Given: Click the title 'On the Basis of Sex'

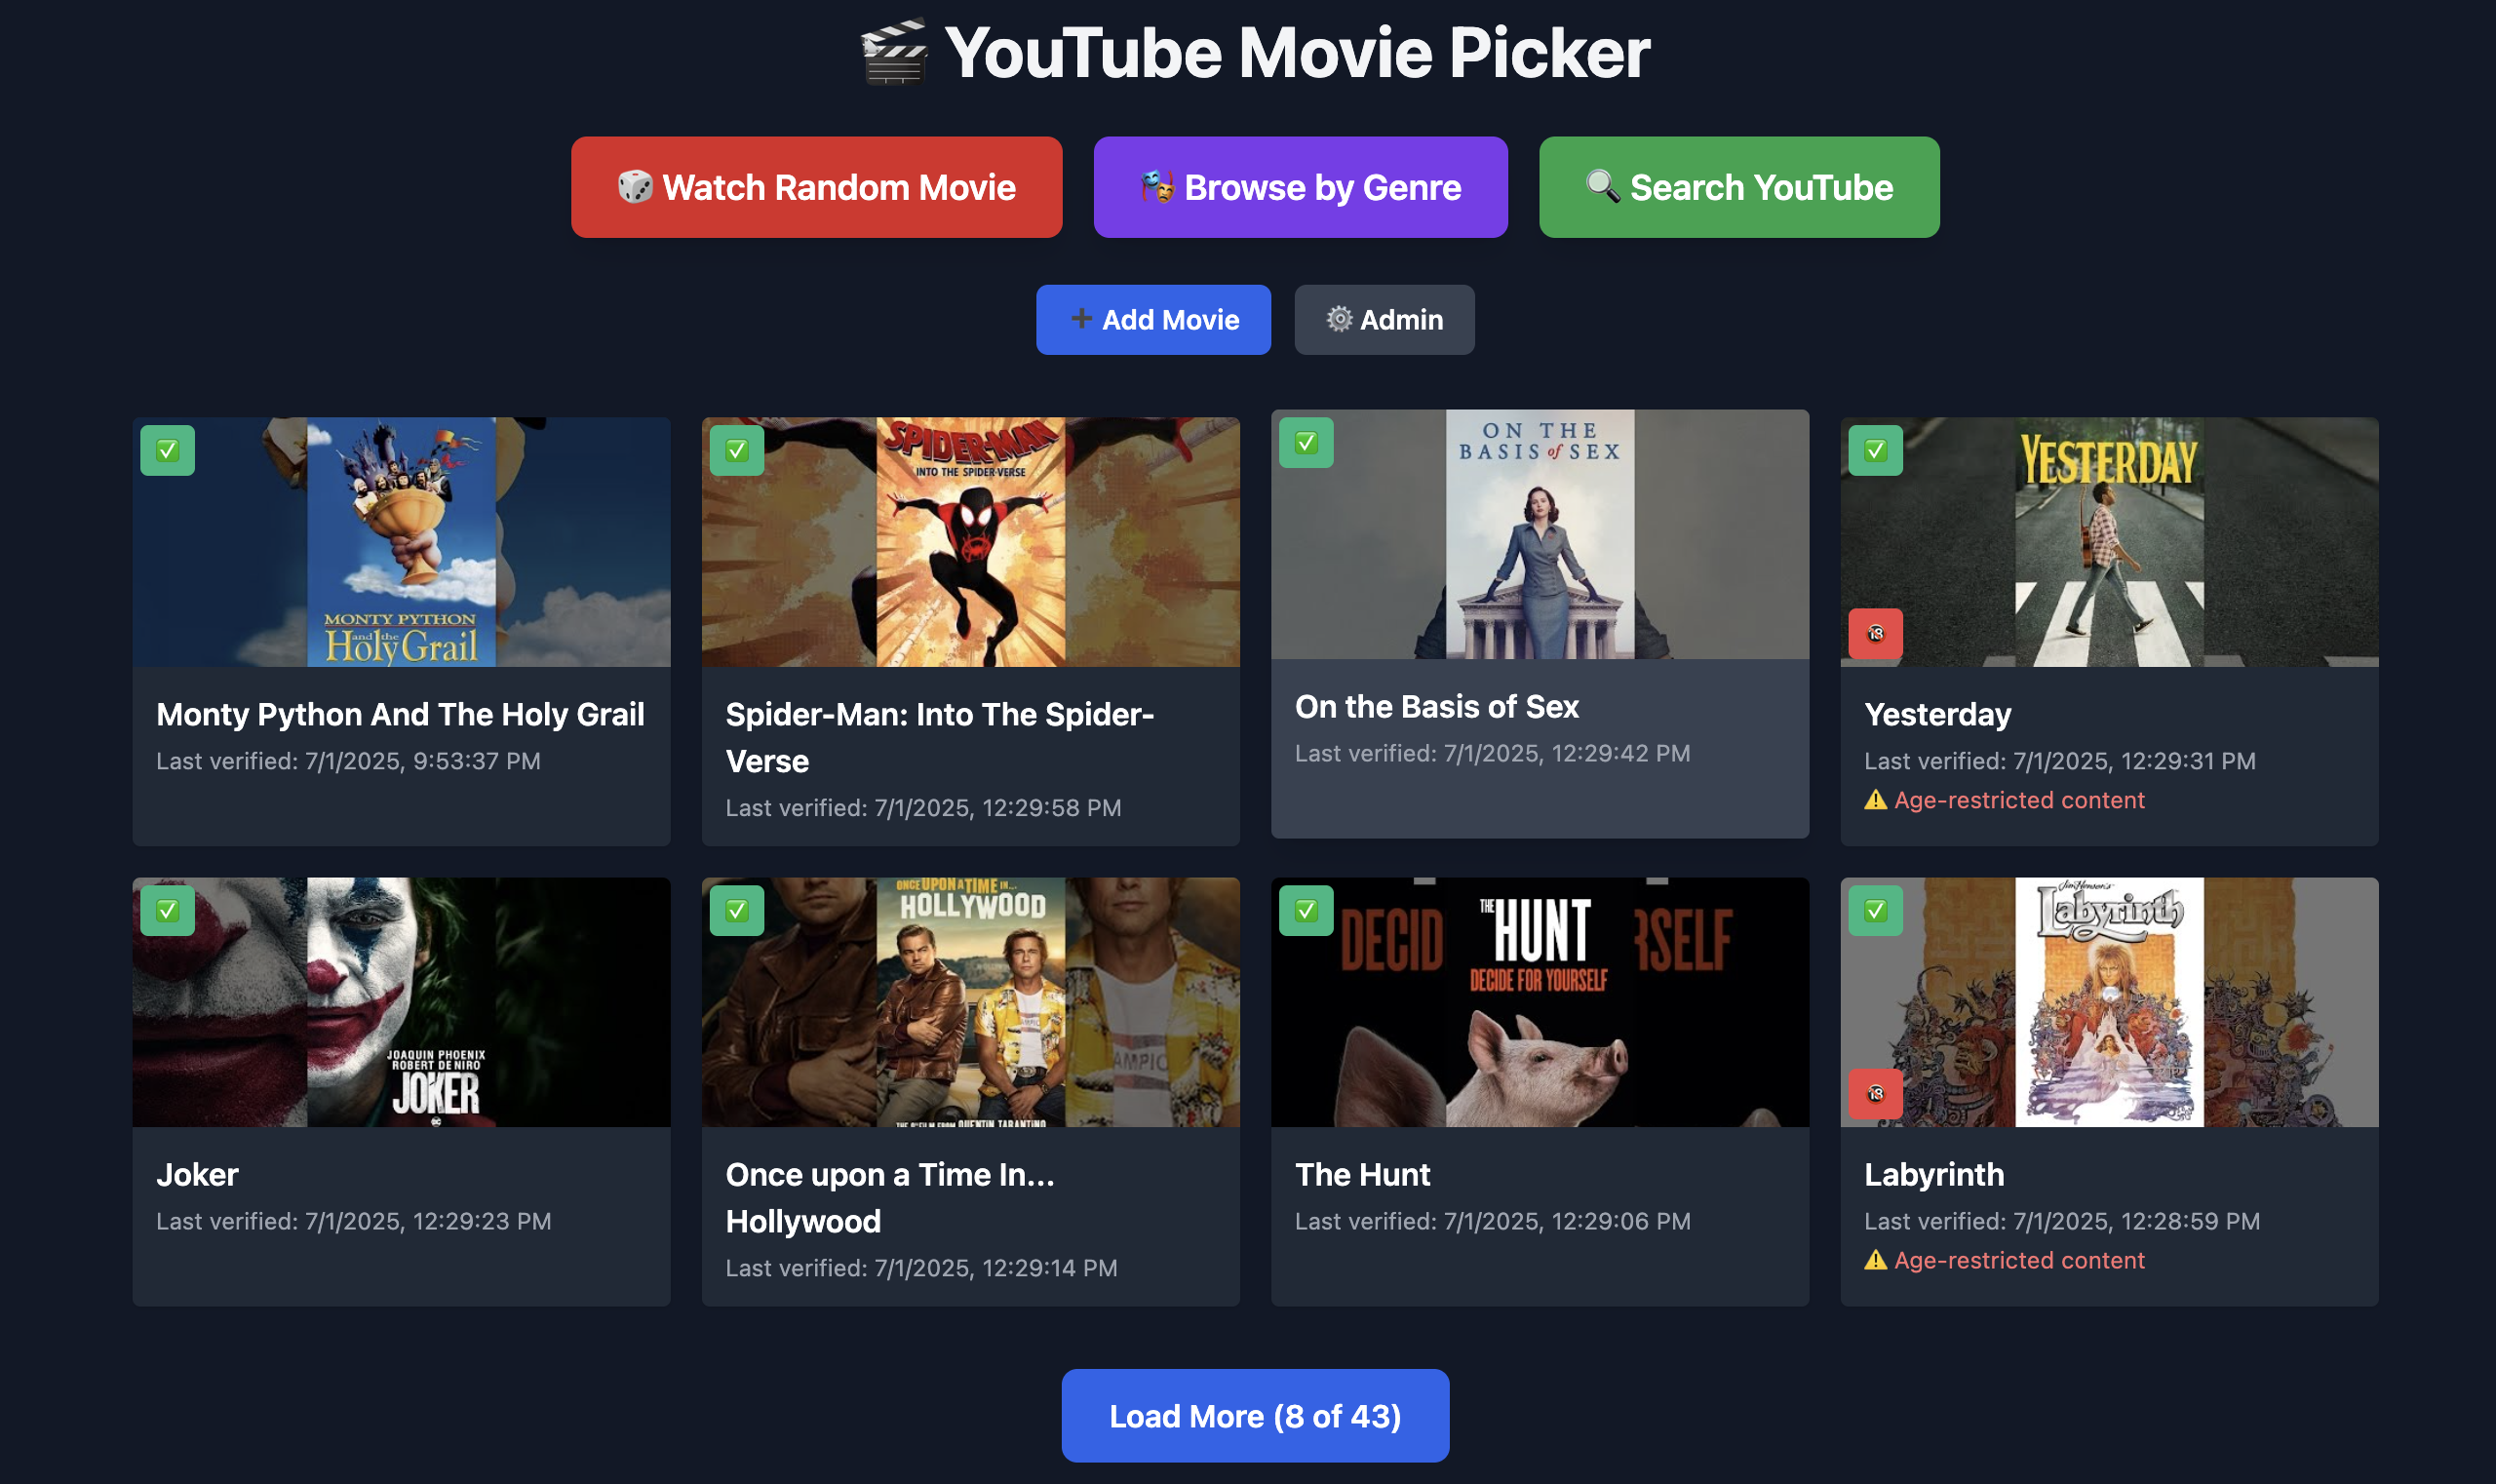Looking at the screenshot, I should 1436,706.
